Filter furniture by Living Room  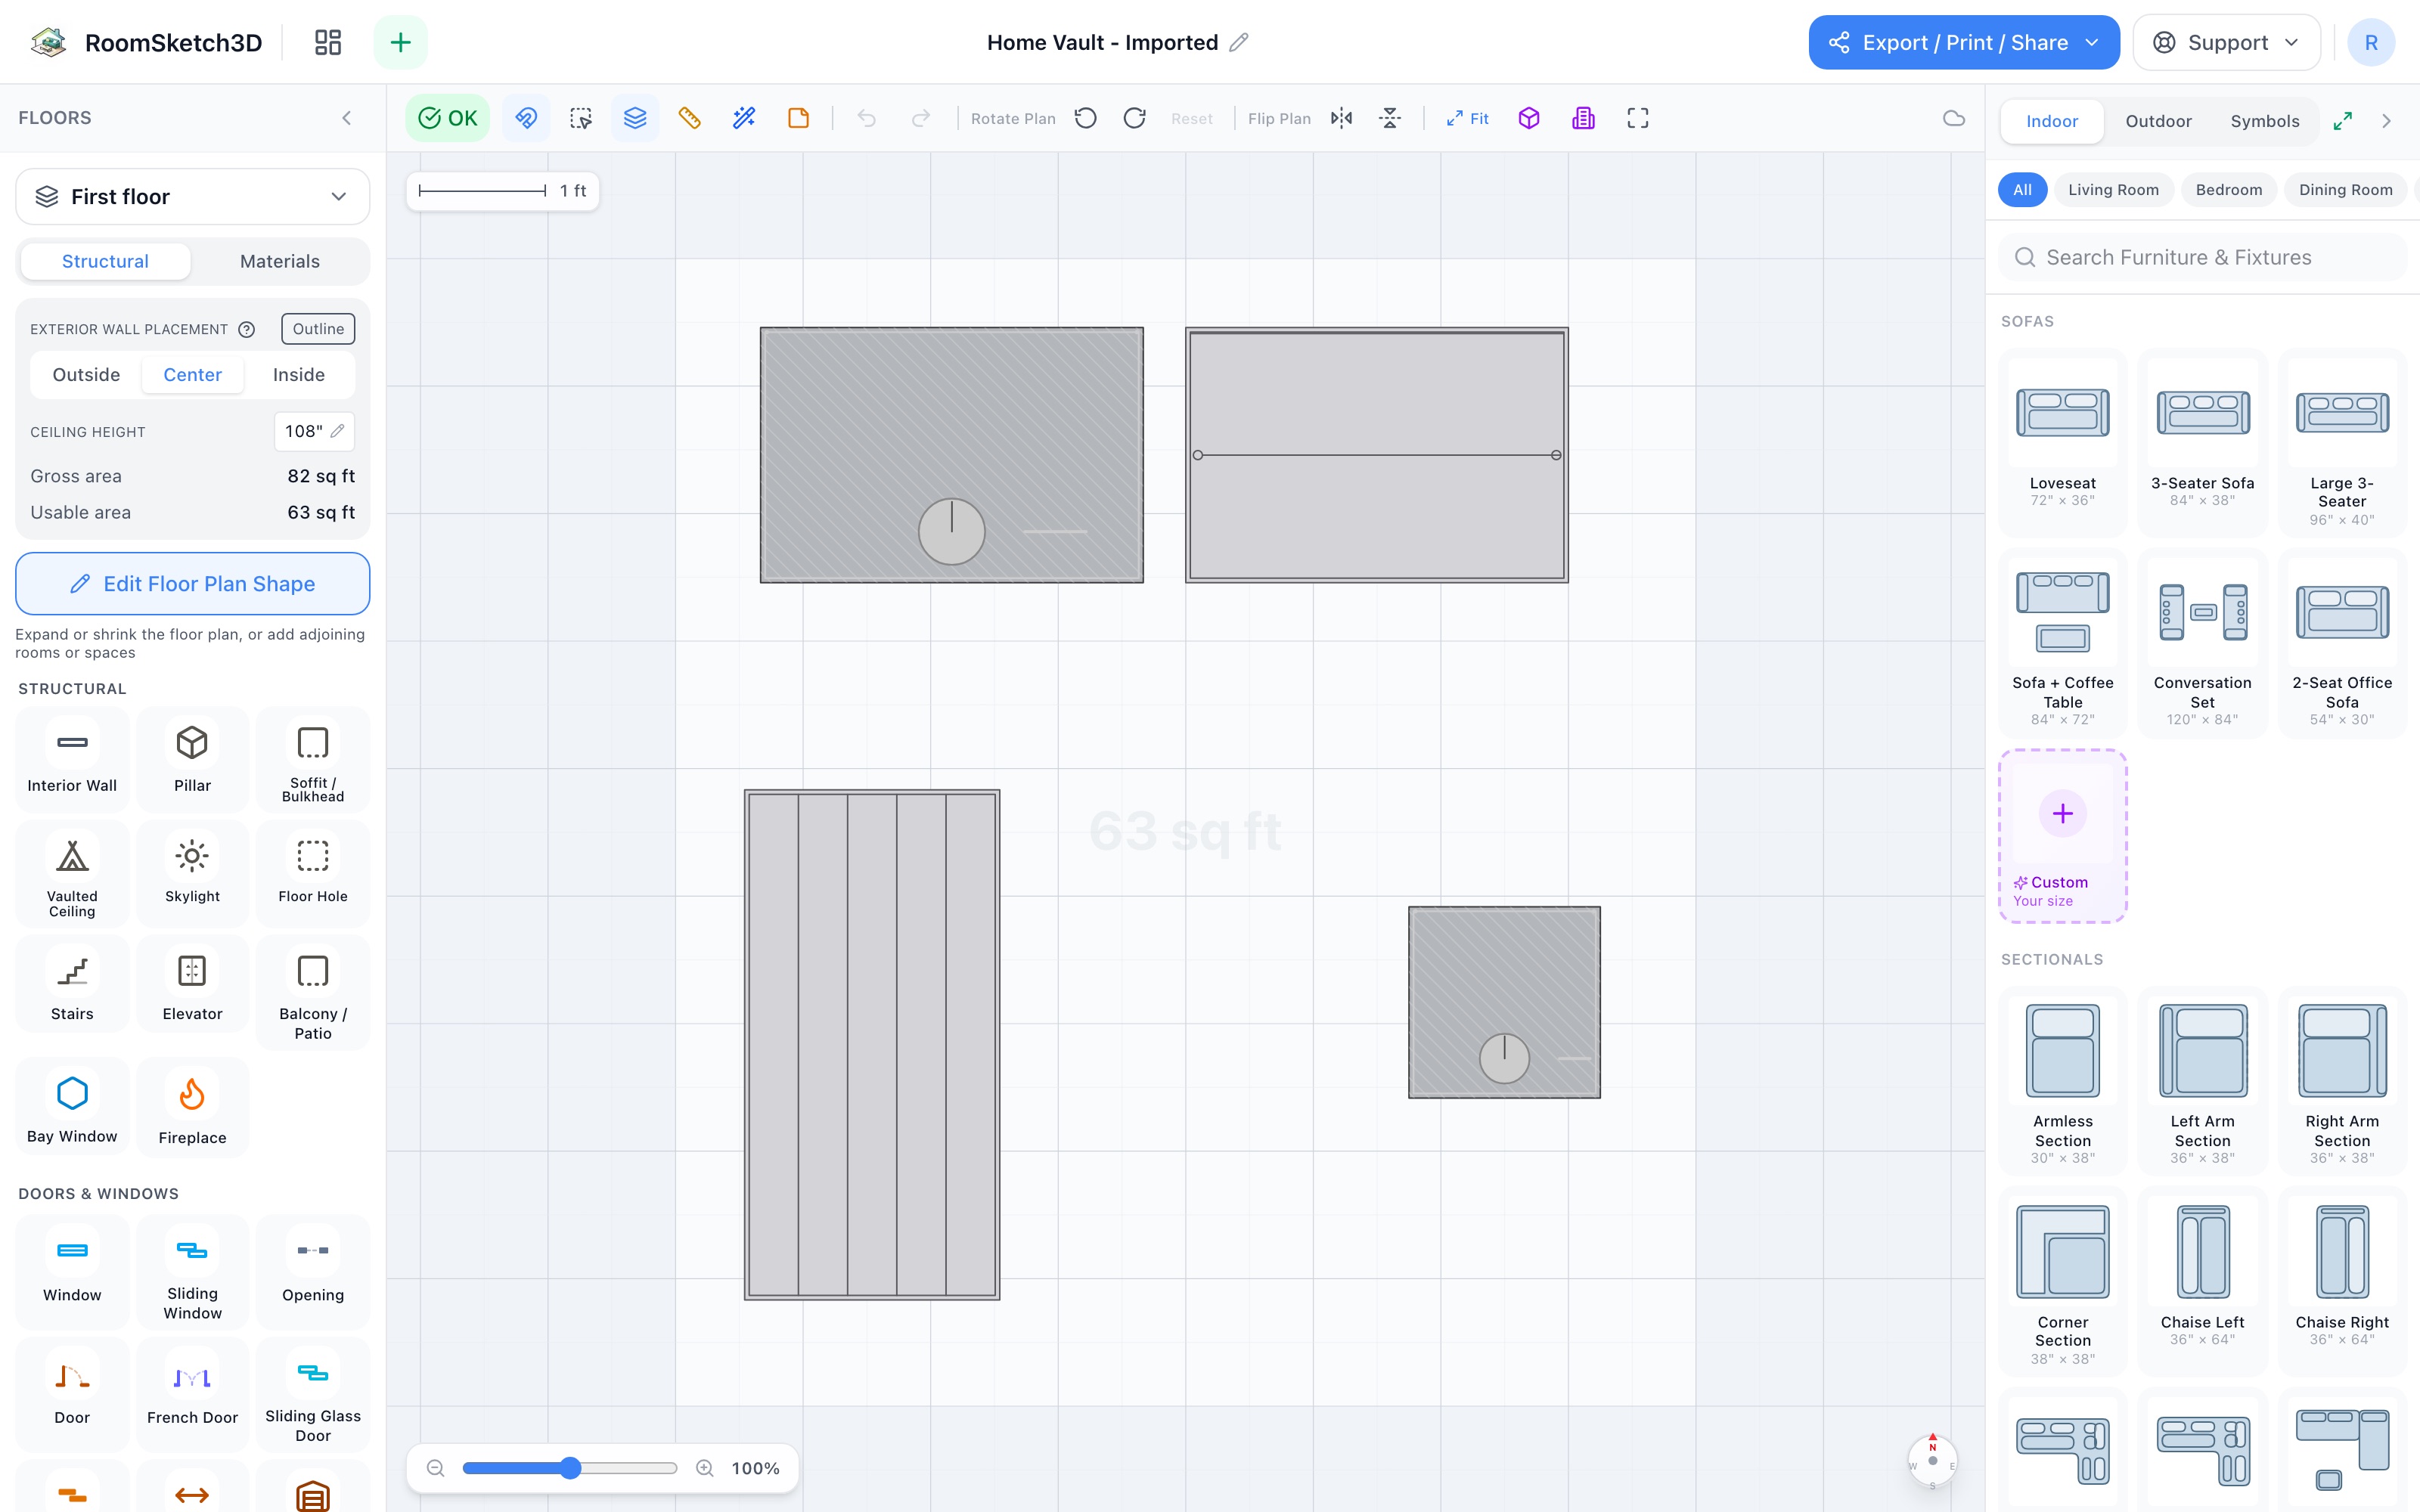tap(2113, 190)
